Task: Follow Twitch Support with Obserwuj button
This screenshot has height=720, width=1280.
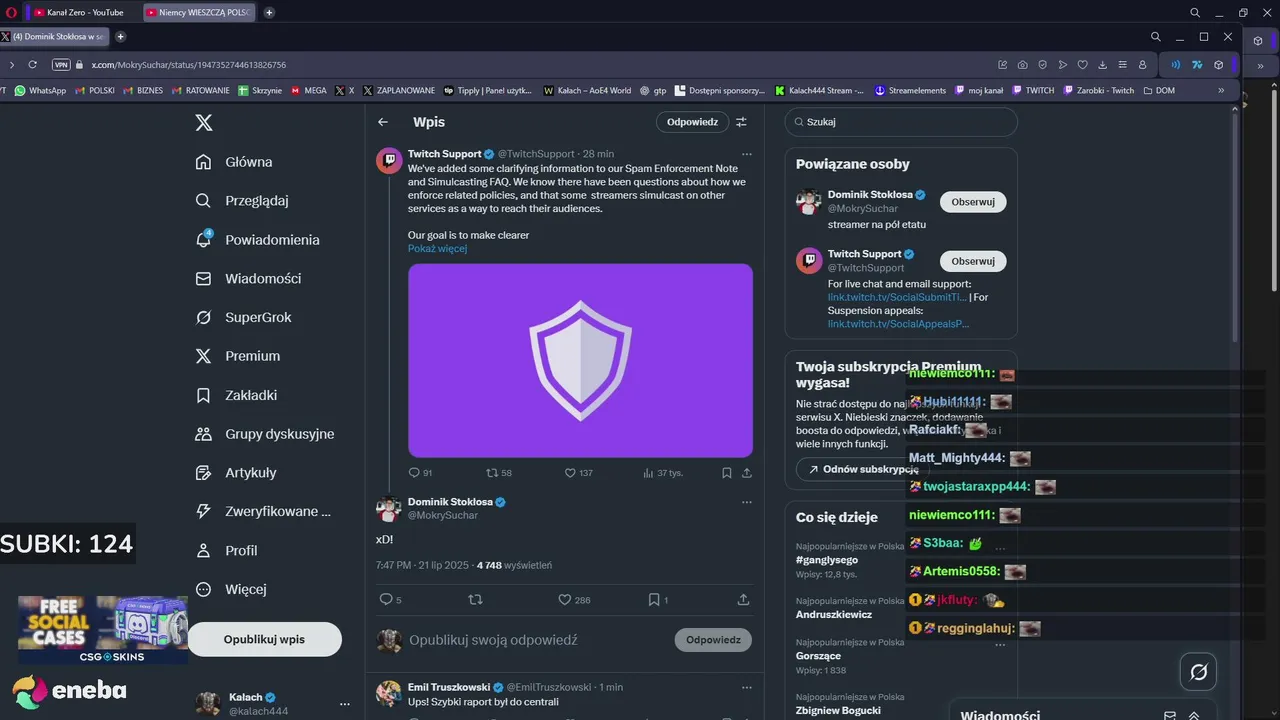Action: click(x=973, y=261)
